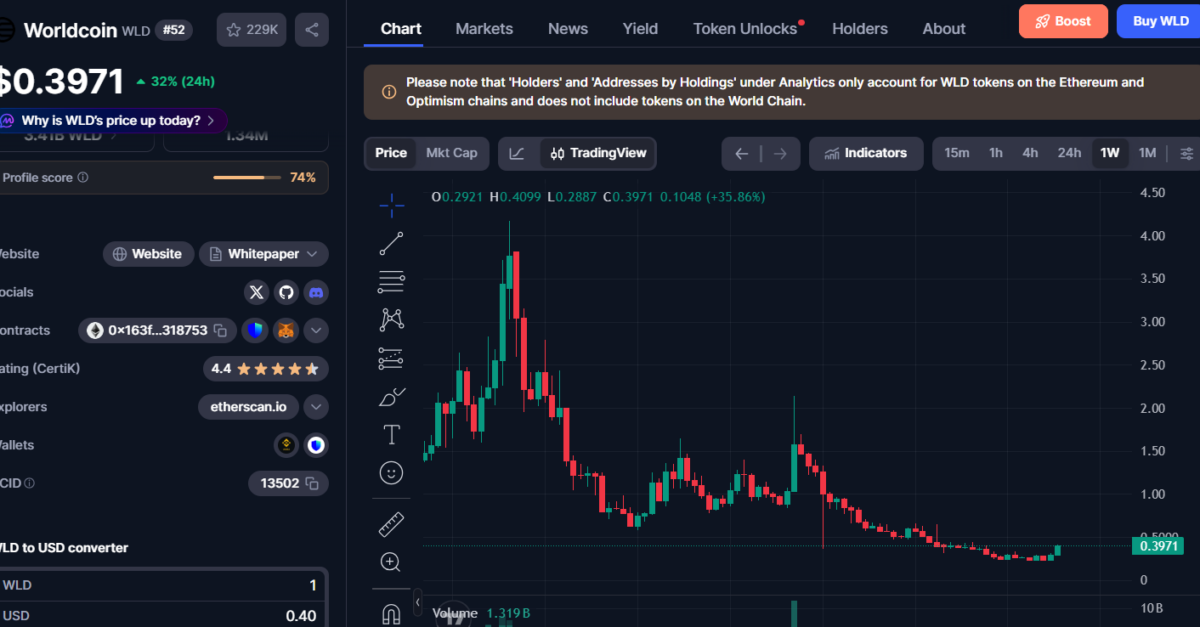Select the Text annotation tool
The image size is (1200, 627).
(x=391, y=434)
